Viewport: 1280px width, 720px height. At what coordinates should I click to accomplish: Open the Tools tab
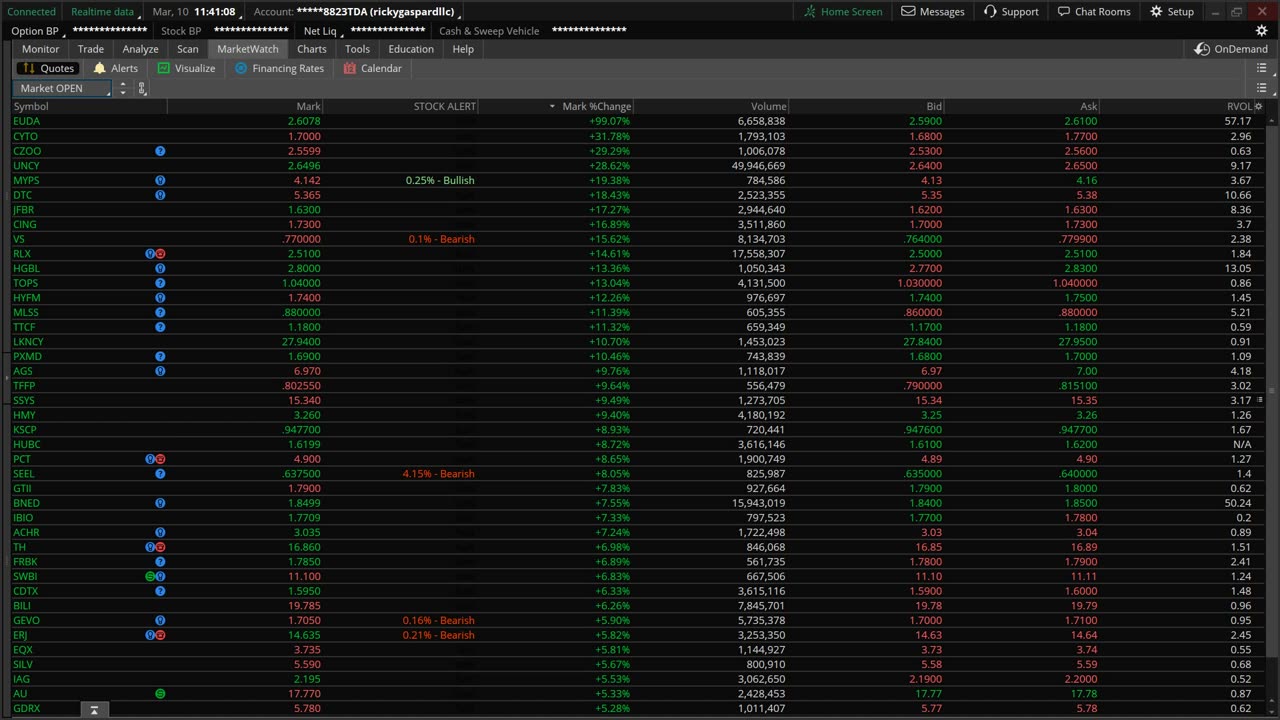pyautogui.click(x=357, y=49)
